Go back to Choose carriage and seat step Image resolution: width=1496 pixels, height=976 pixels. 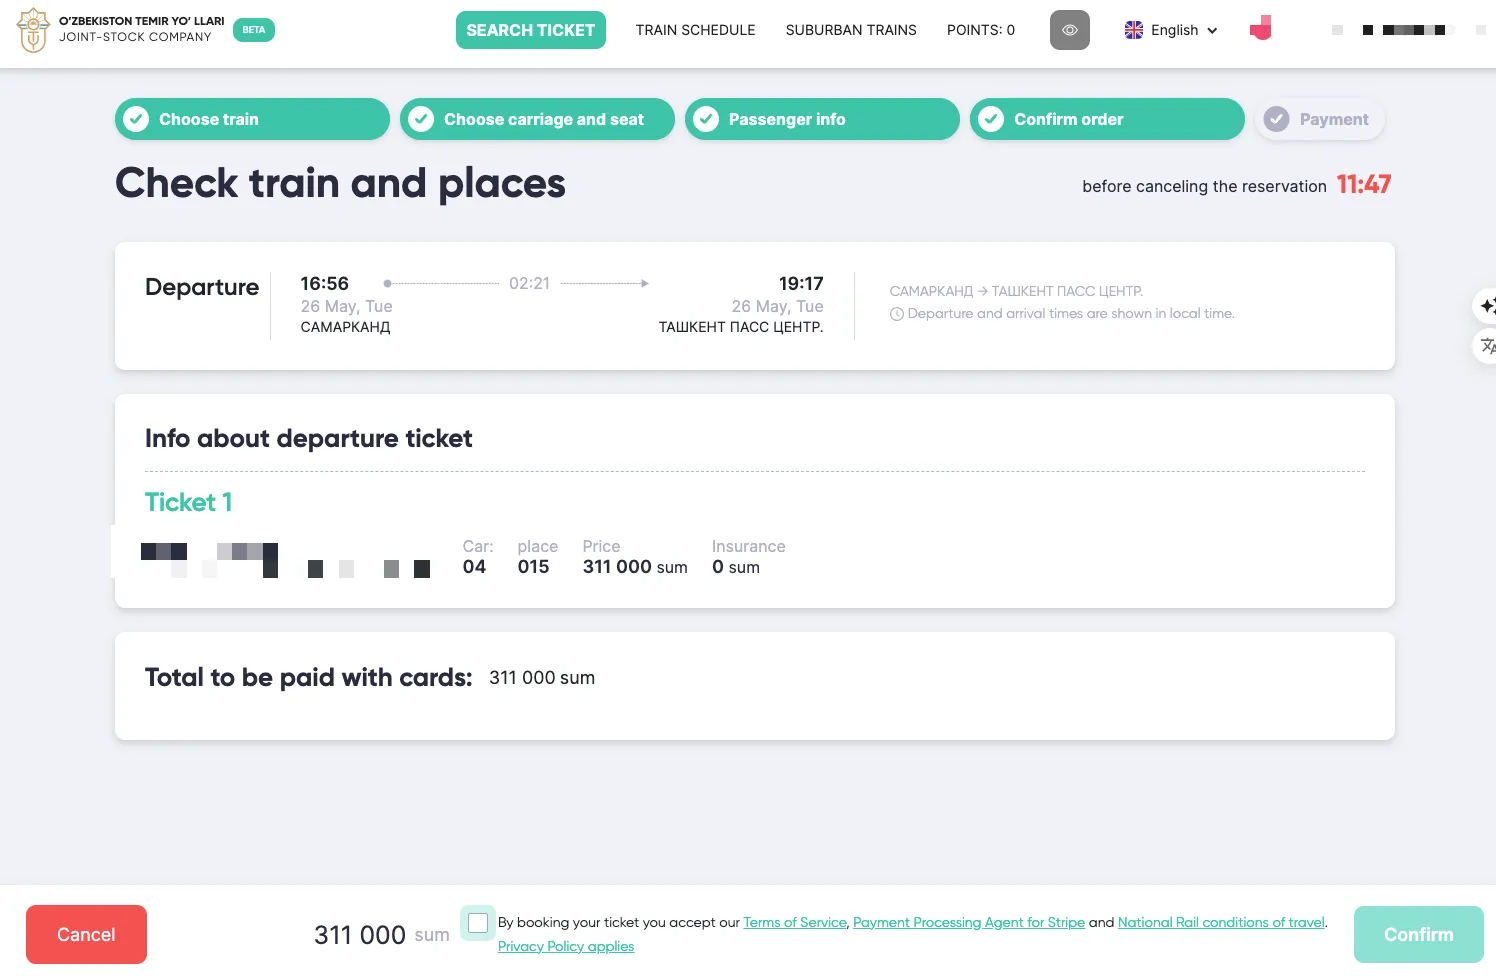[x=543, y=119]
